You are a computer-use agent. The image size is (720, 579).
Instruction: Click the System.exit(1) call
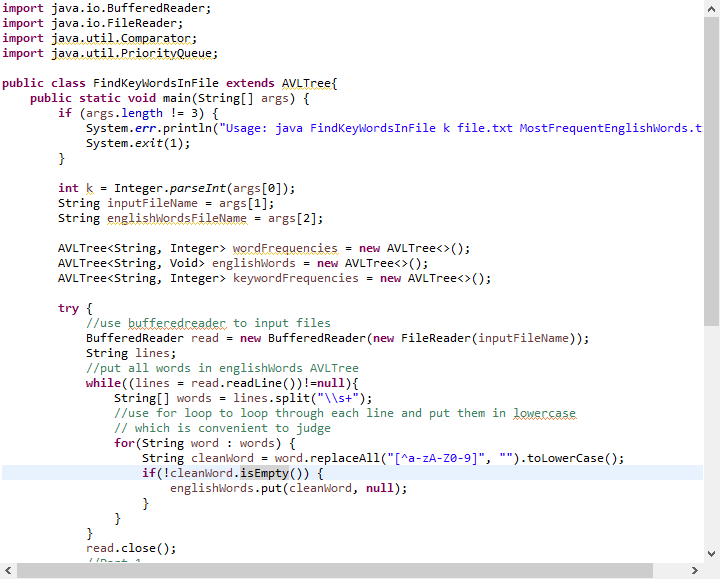(x=138, y=143)
